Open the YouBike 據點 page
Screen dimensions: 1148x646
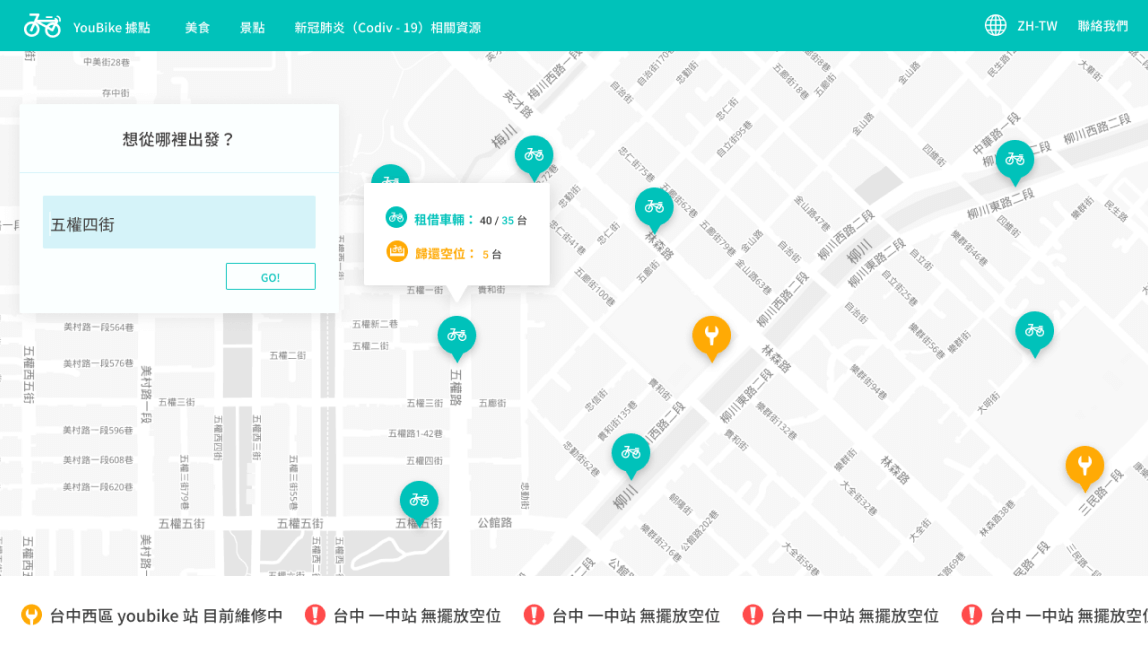click(111, 27)
